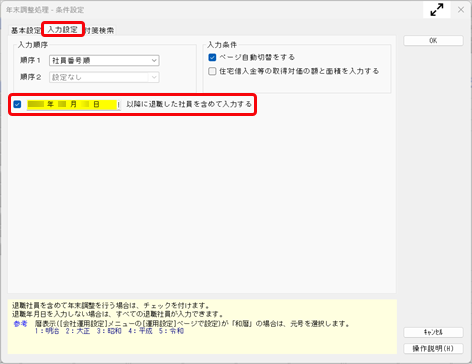Toggle ページ自動切替をする checkbox
Viewport: 472px width, 364px height.
212,57
